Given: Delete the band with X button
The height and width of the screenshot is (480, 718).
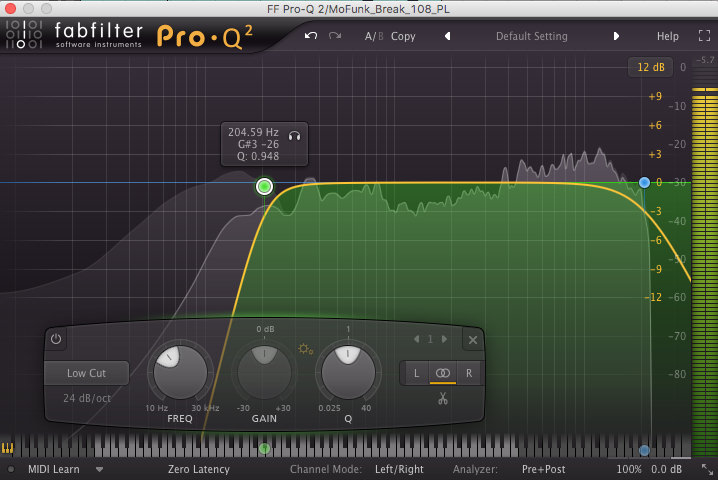Looking at the screenshot, I should click(x=473, y=340).
